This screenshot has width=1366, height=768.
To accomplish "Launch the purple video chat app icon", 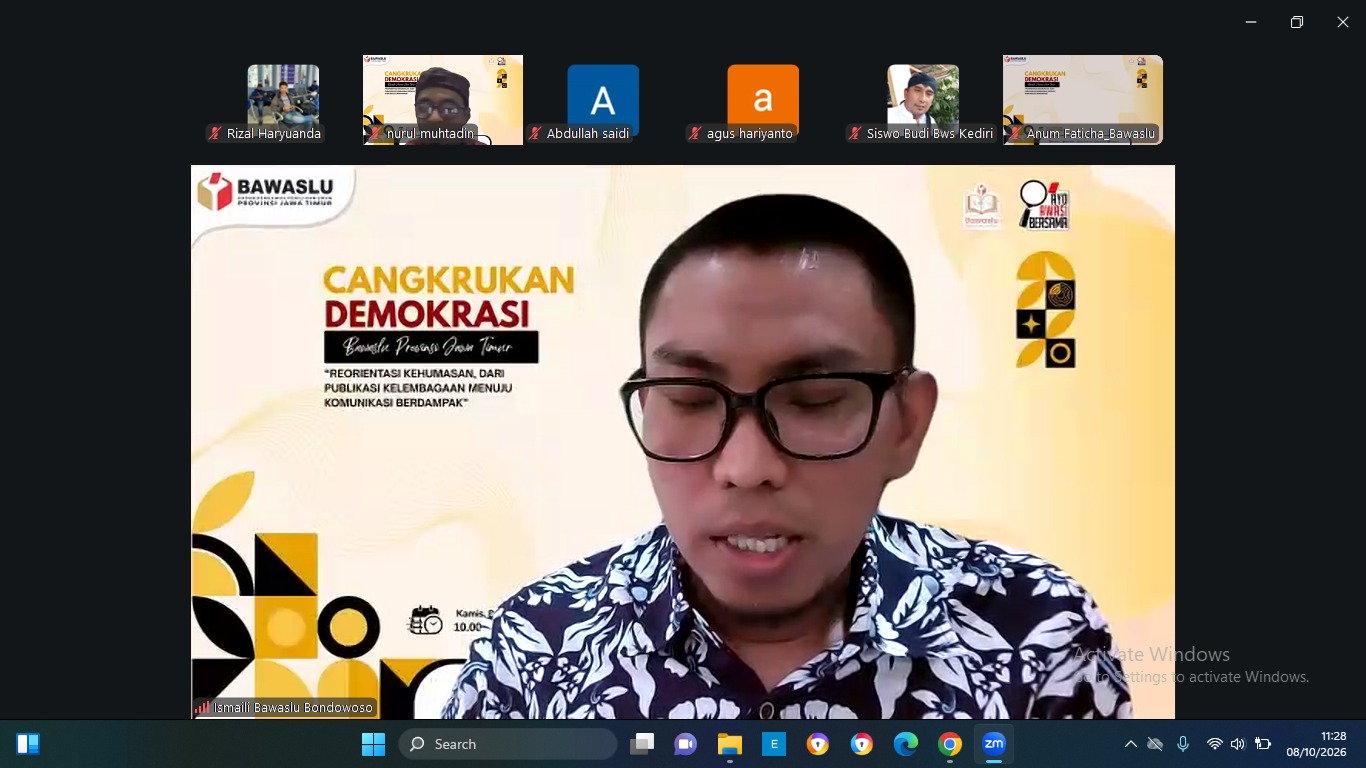I will click(x=686, y=744).
